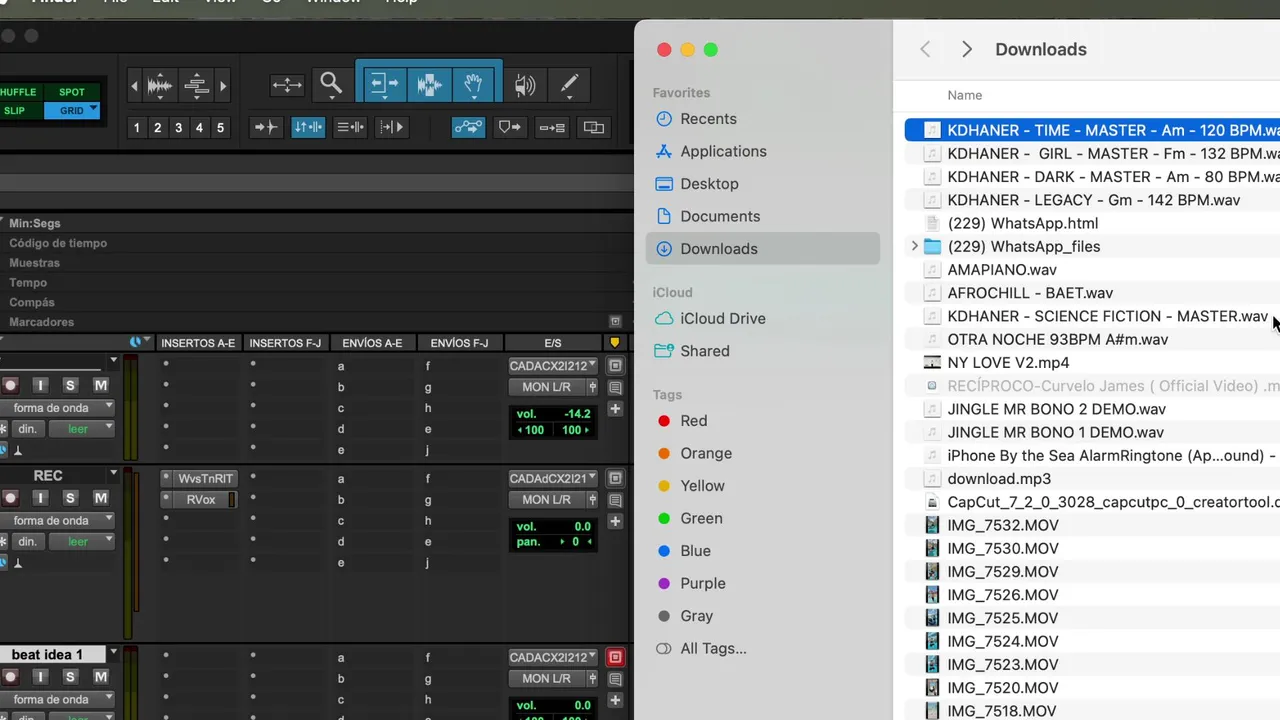Image resolution: width=1280 pixels, height=720 pixels.
Task: Toggle Link Track and Edit Selection
Action: 350,127
